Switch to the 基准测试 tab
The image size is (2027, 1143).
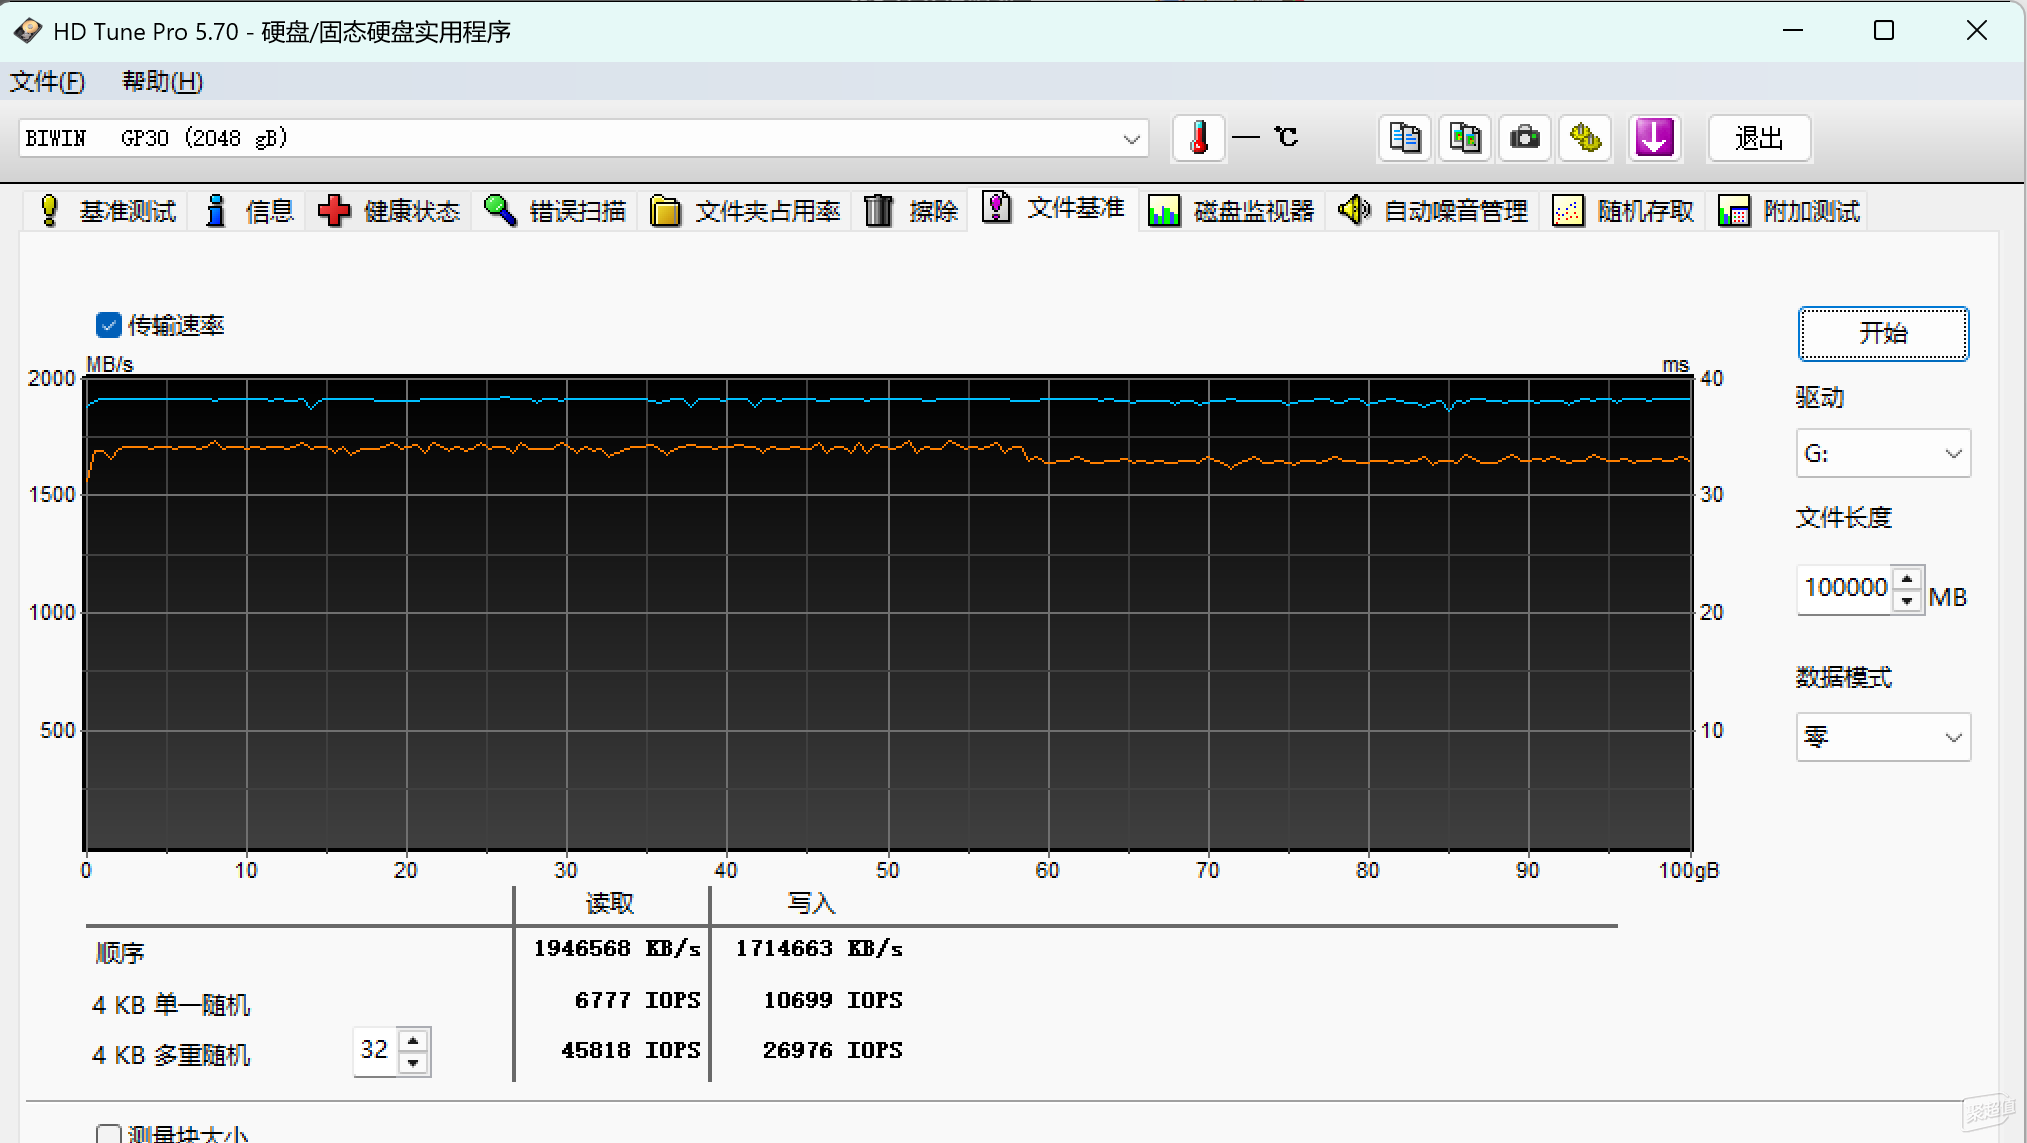tap(107, 211)
